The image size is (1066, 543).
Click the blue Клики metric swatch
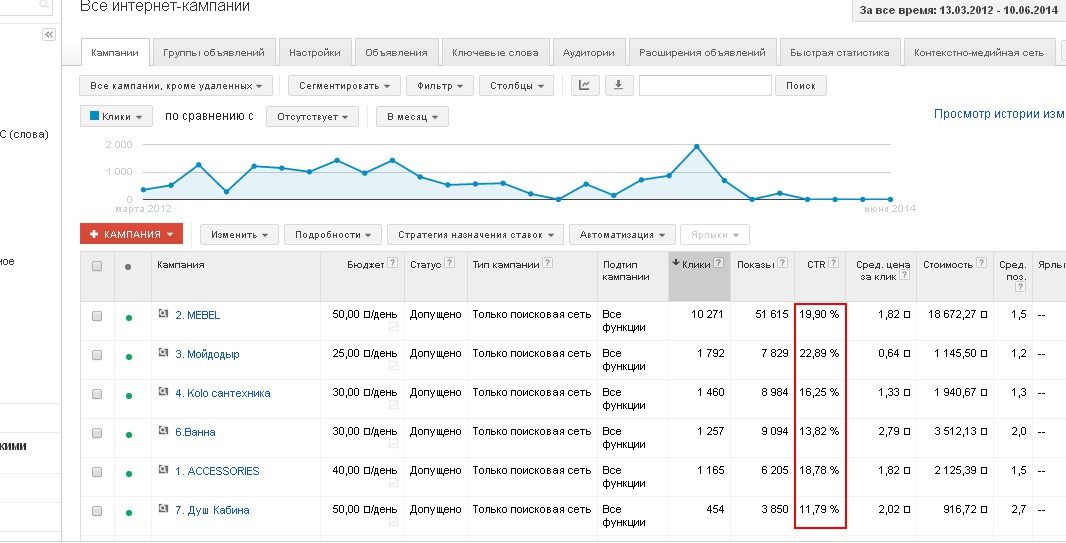coord(95,116)
